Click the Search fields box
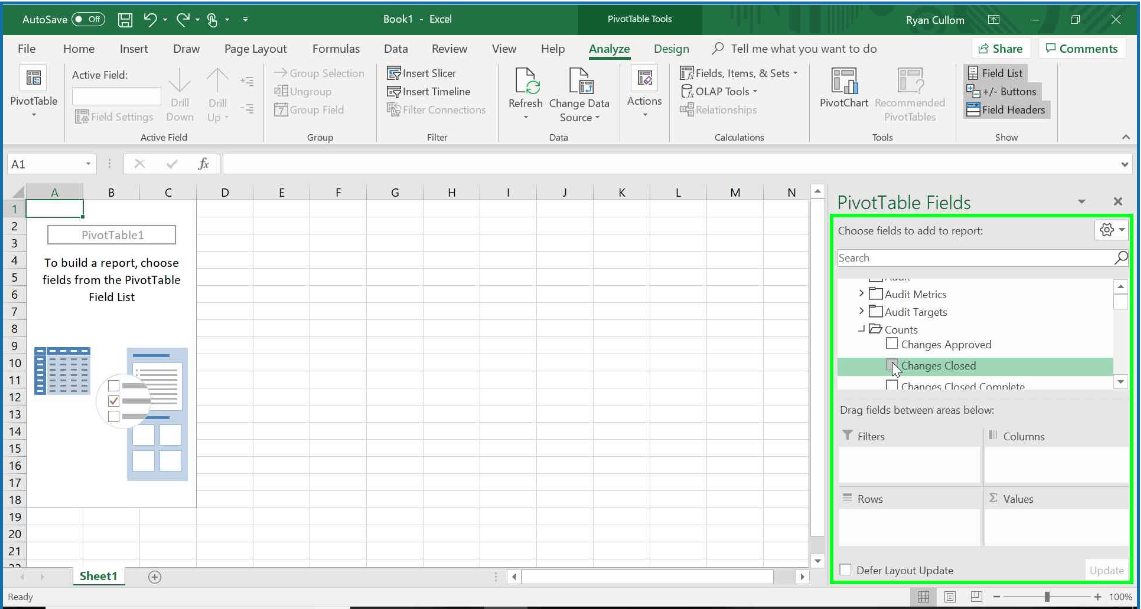 click(975, 258)
